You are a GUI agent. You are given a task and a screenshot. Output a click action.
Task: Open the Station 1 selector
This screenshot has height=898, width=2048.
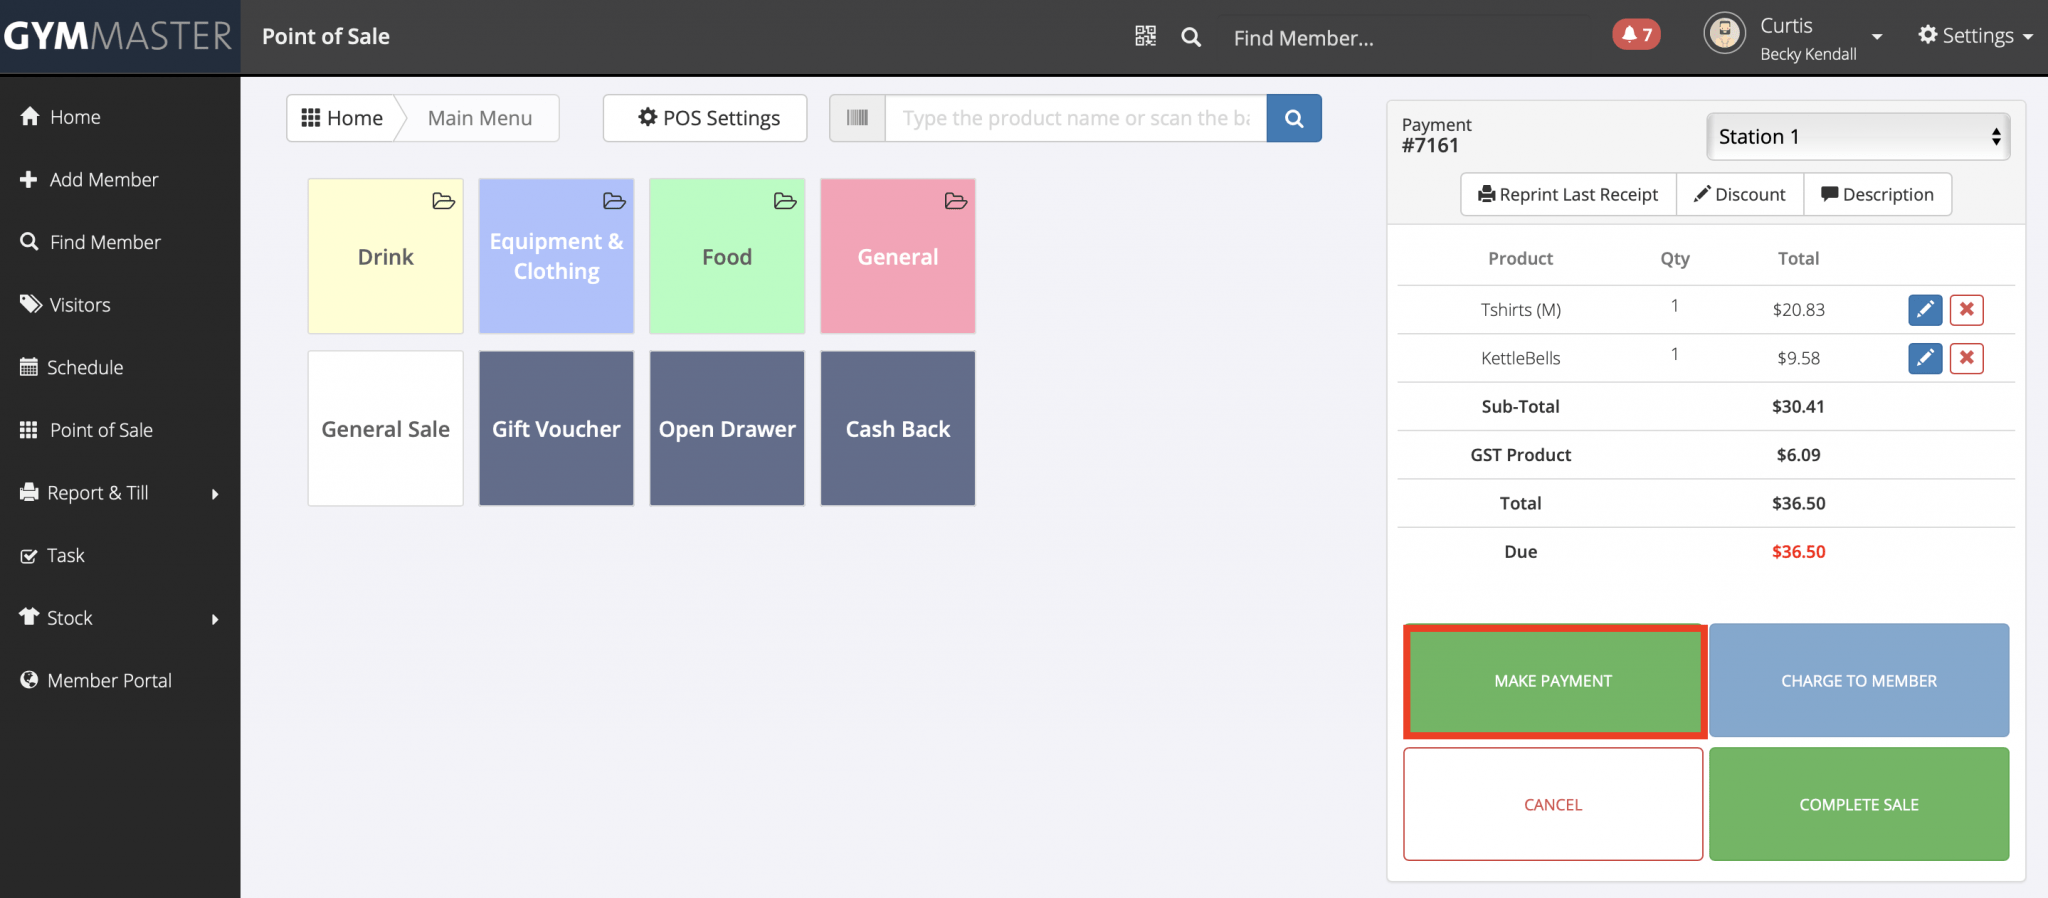(1858, 137)
